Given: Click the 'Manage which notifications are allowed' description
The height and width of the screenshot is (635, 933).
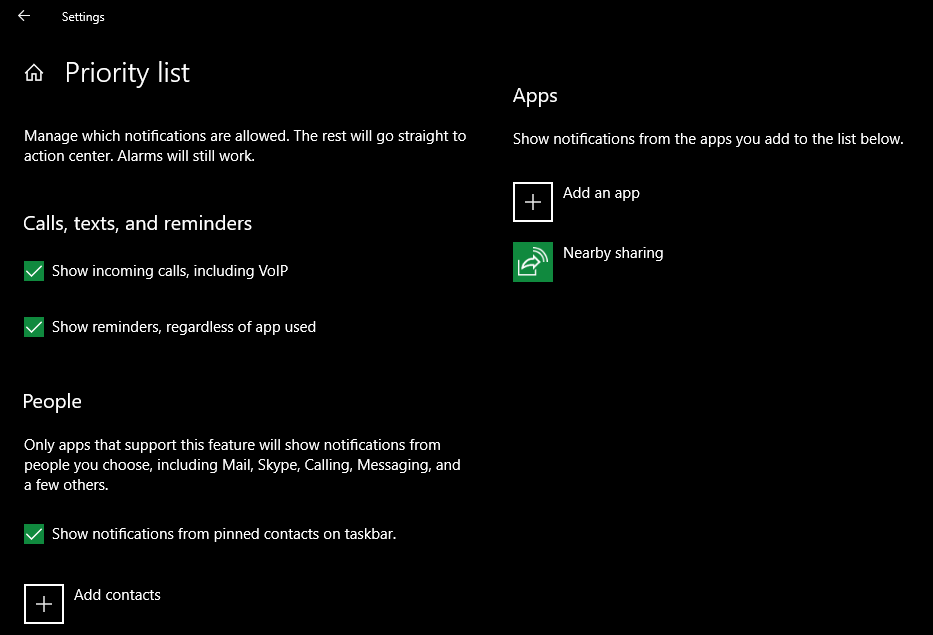Looking at the screenshot, I should (245, 146).
